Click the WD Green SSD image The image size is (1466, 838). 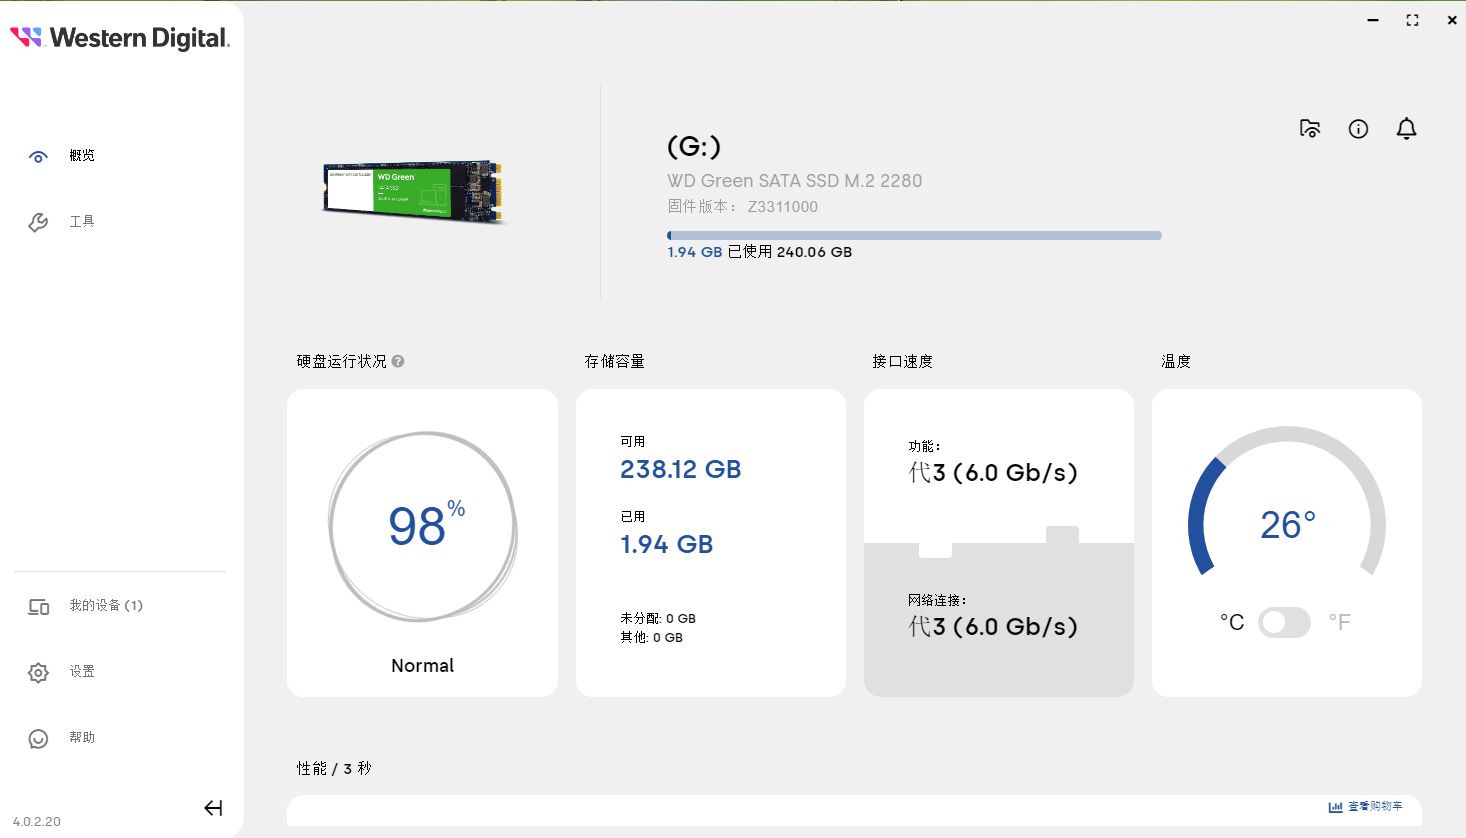click(414, 191)
